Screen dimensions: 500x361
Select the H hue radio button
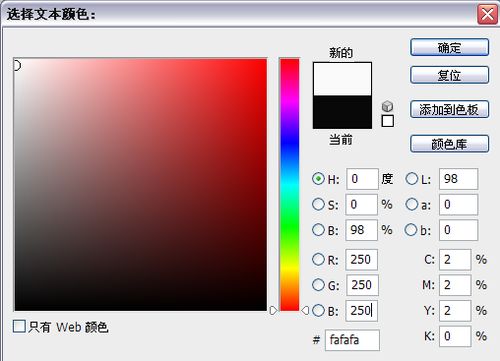318,179
